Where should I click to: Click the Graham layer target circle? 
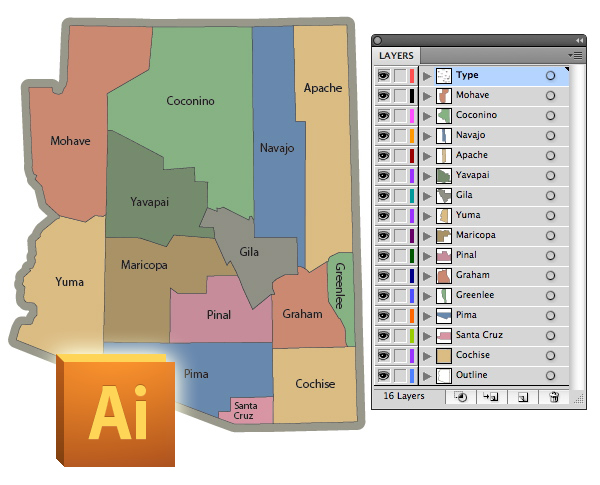[550, 275]
